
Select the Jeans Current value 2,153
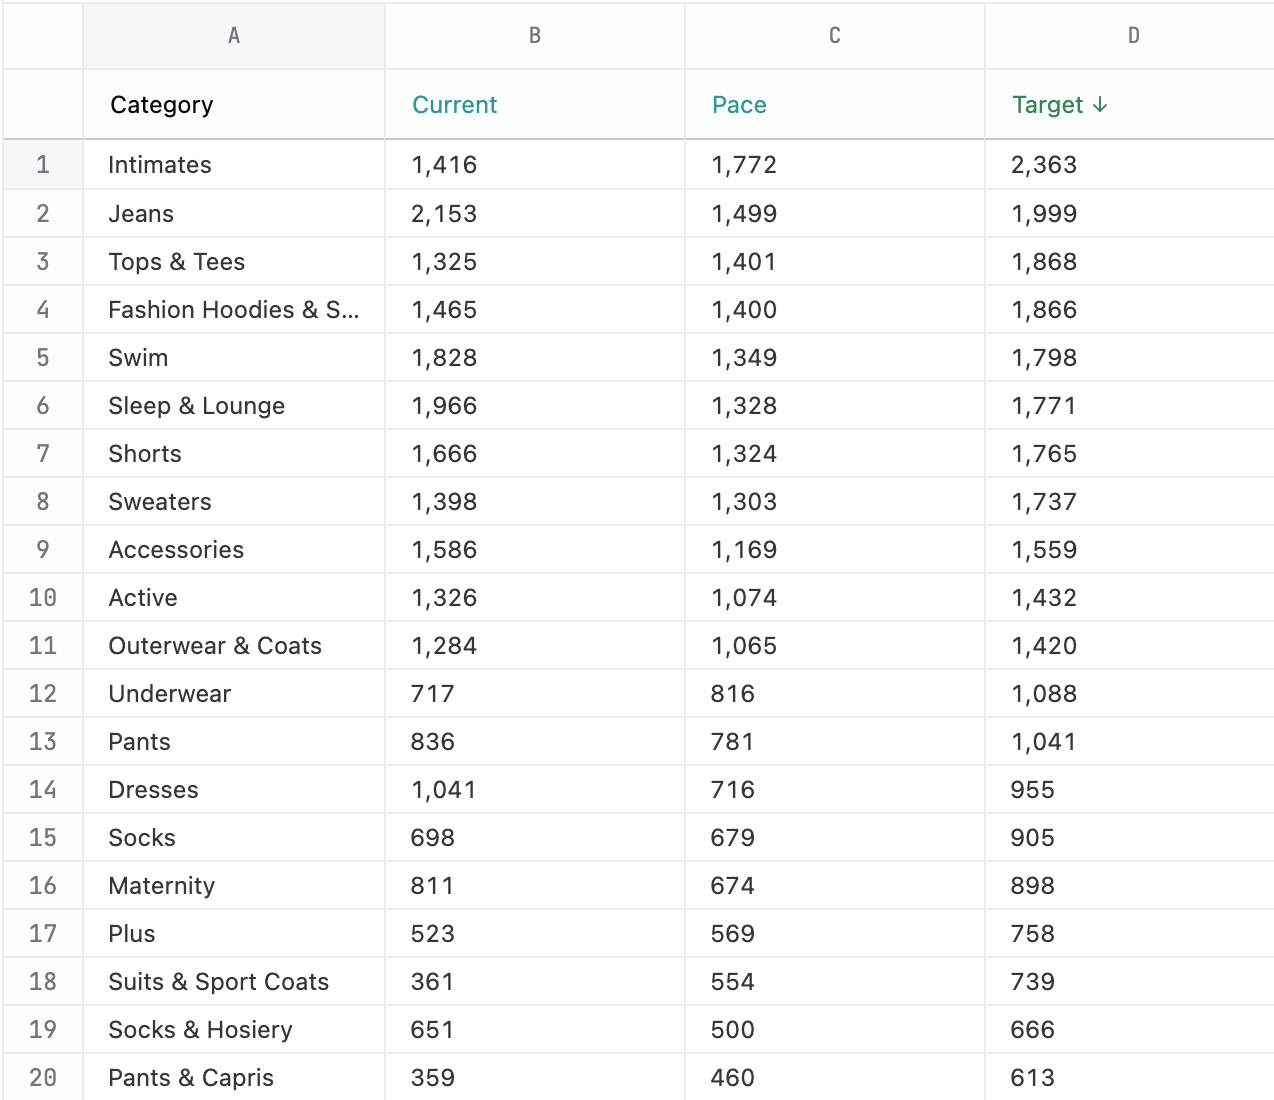point(444,214)
